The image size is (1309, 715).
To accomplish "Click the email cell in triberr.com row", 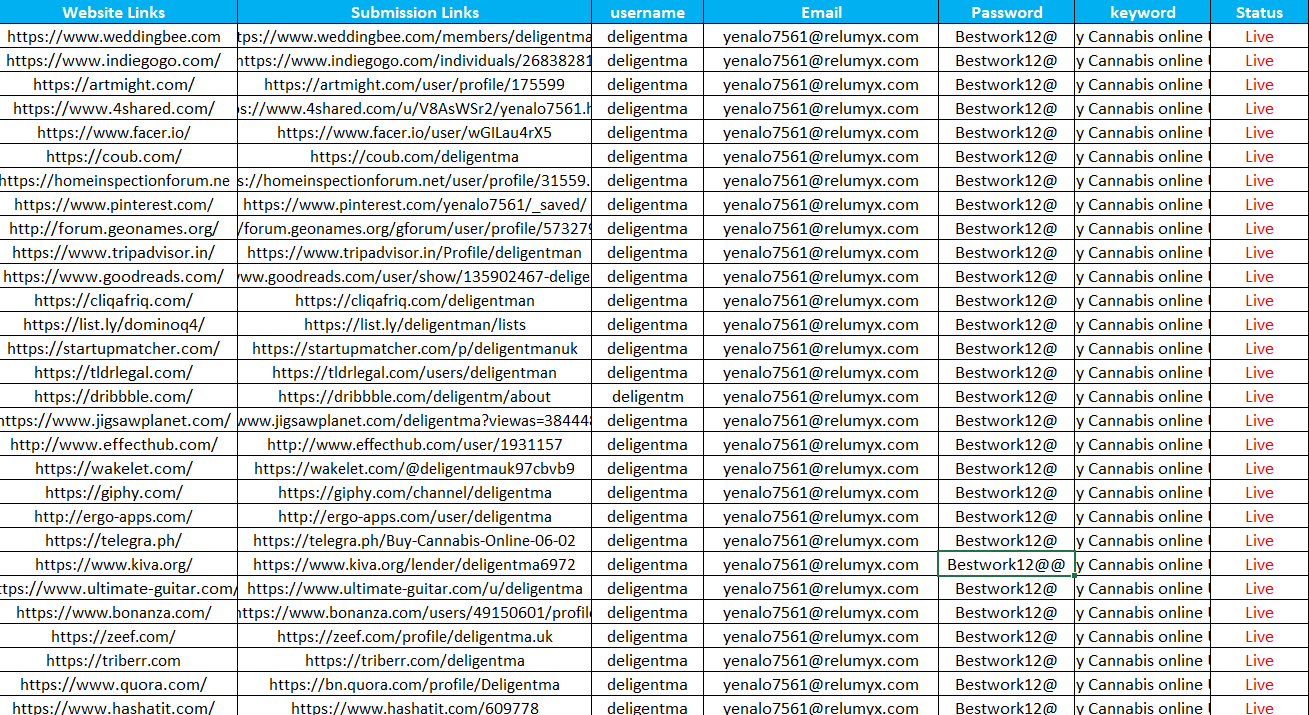I will (x=821, y=661).
